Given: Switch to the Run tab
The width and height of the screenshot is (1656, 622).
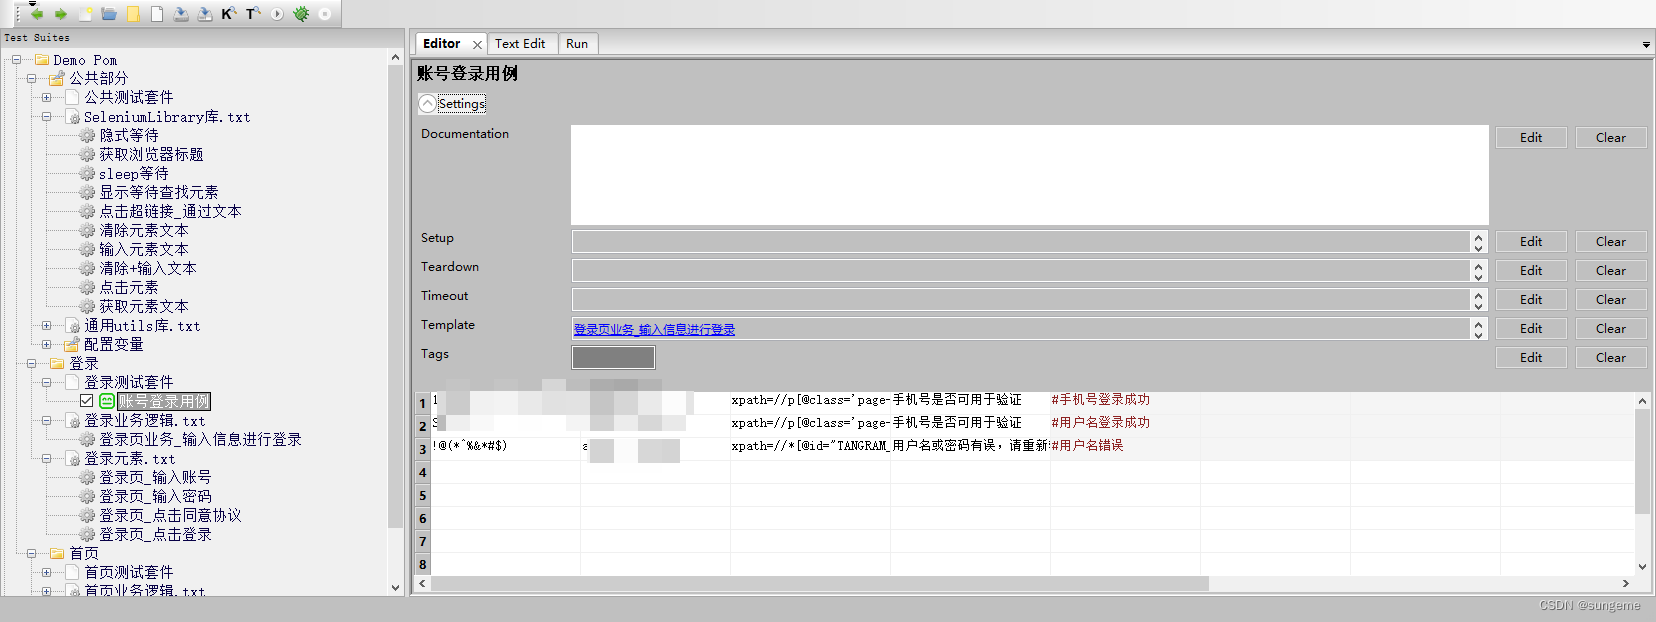Looking at the screenshot, I should [577, 44].
